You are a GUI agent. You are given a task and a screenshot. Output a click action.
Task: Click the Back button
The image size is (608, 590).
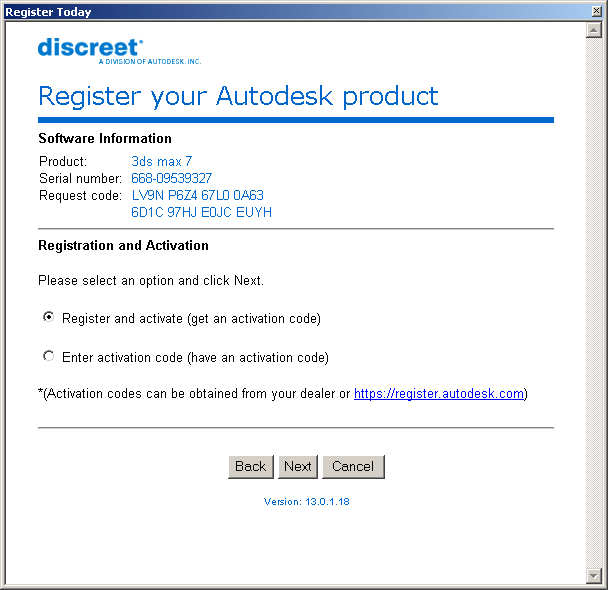click(x=250, y=467)
